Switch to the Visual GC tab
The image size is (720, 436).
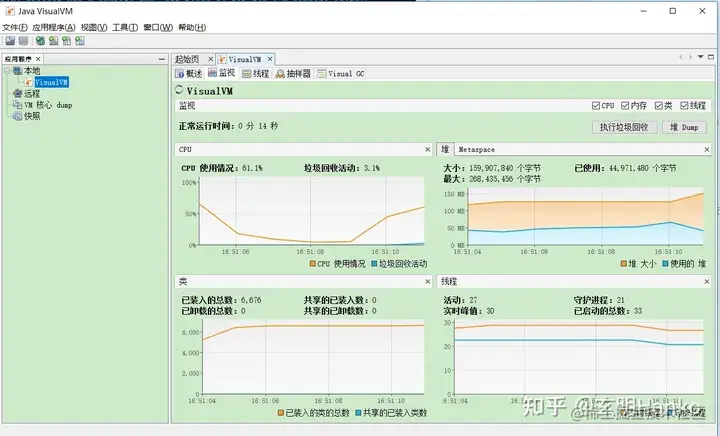click(x=341, y=73)
